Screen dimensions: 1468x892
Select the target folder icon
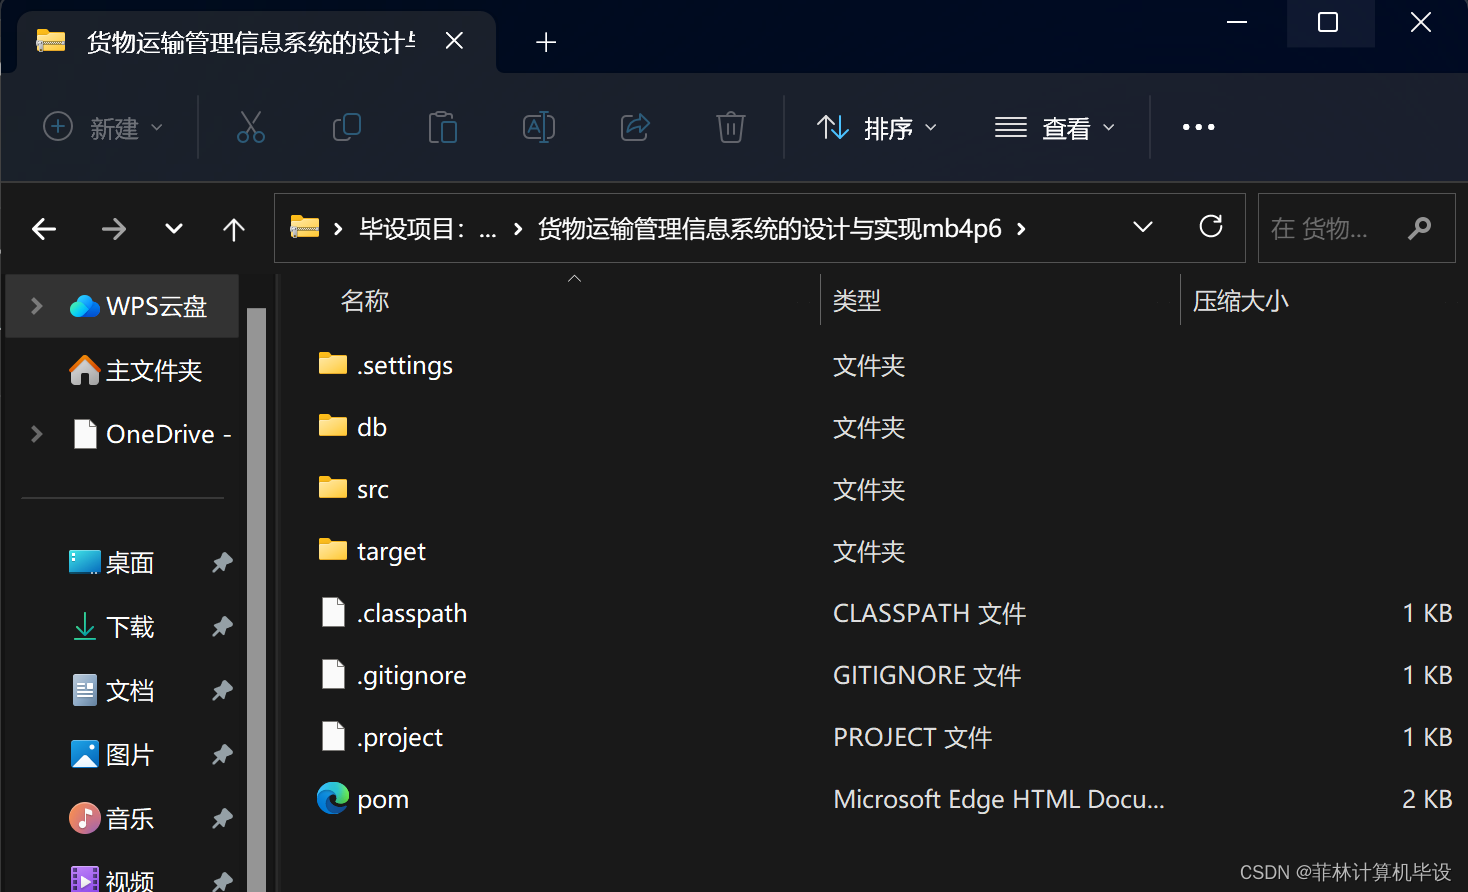click(333, 550)
